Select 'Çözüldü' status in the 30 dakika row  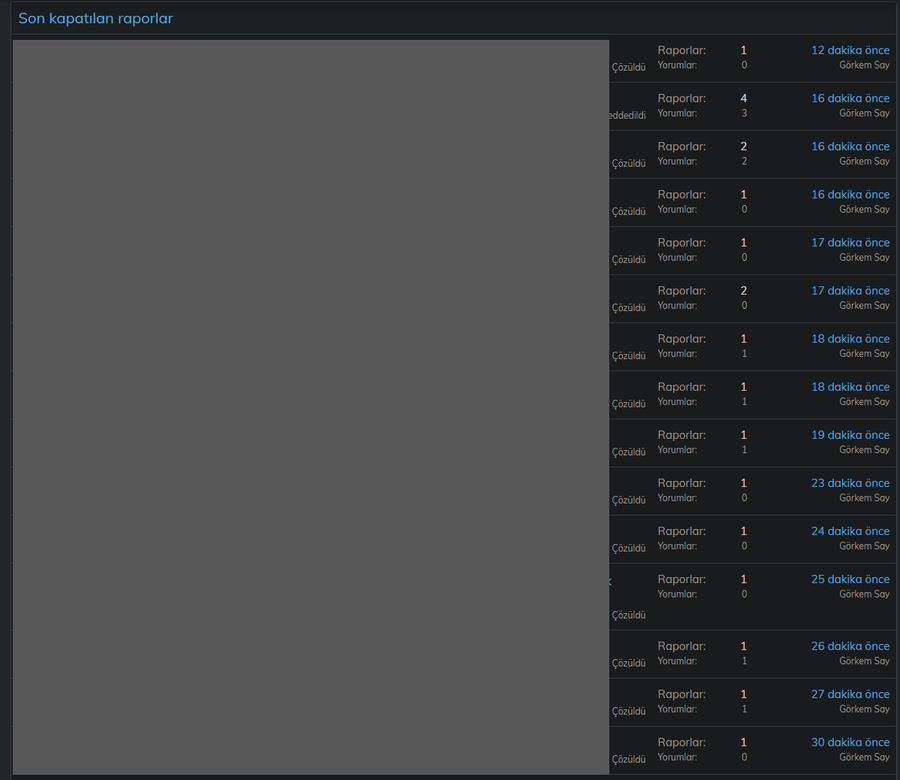pos(629,759)
